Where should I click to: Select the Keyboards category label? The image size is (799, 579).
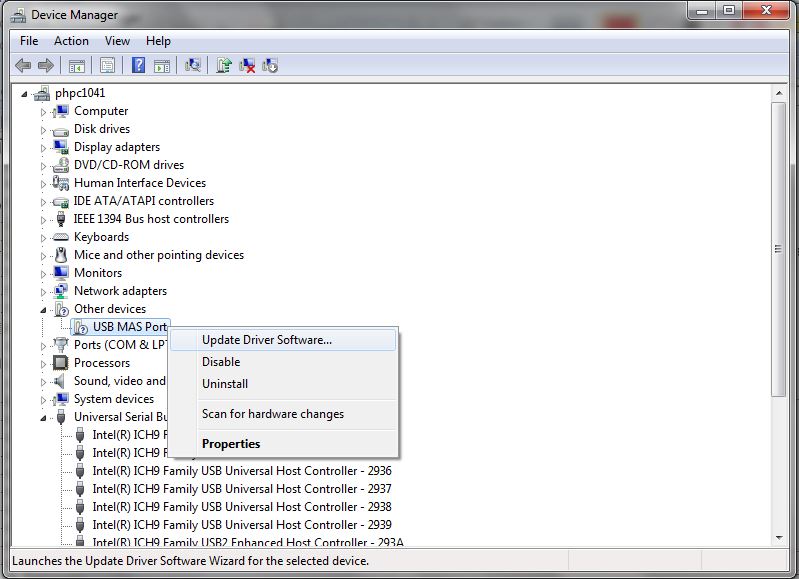(x=101, y=237)
